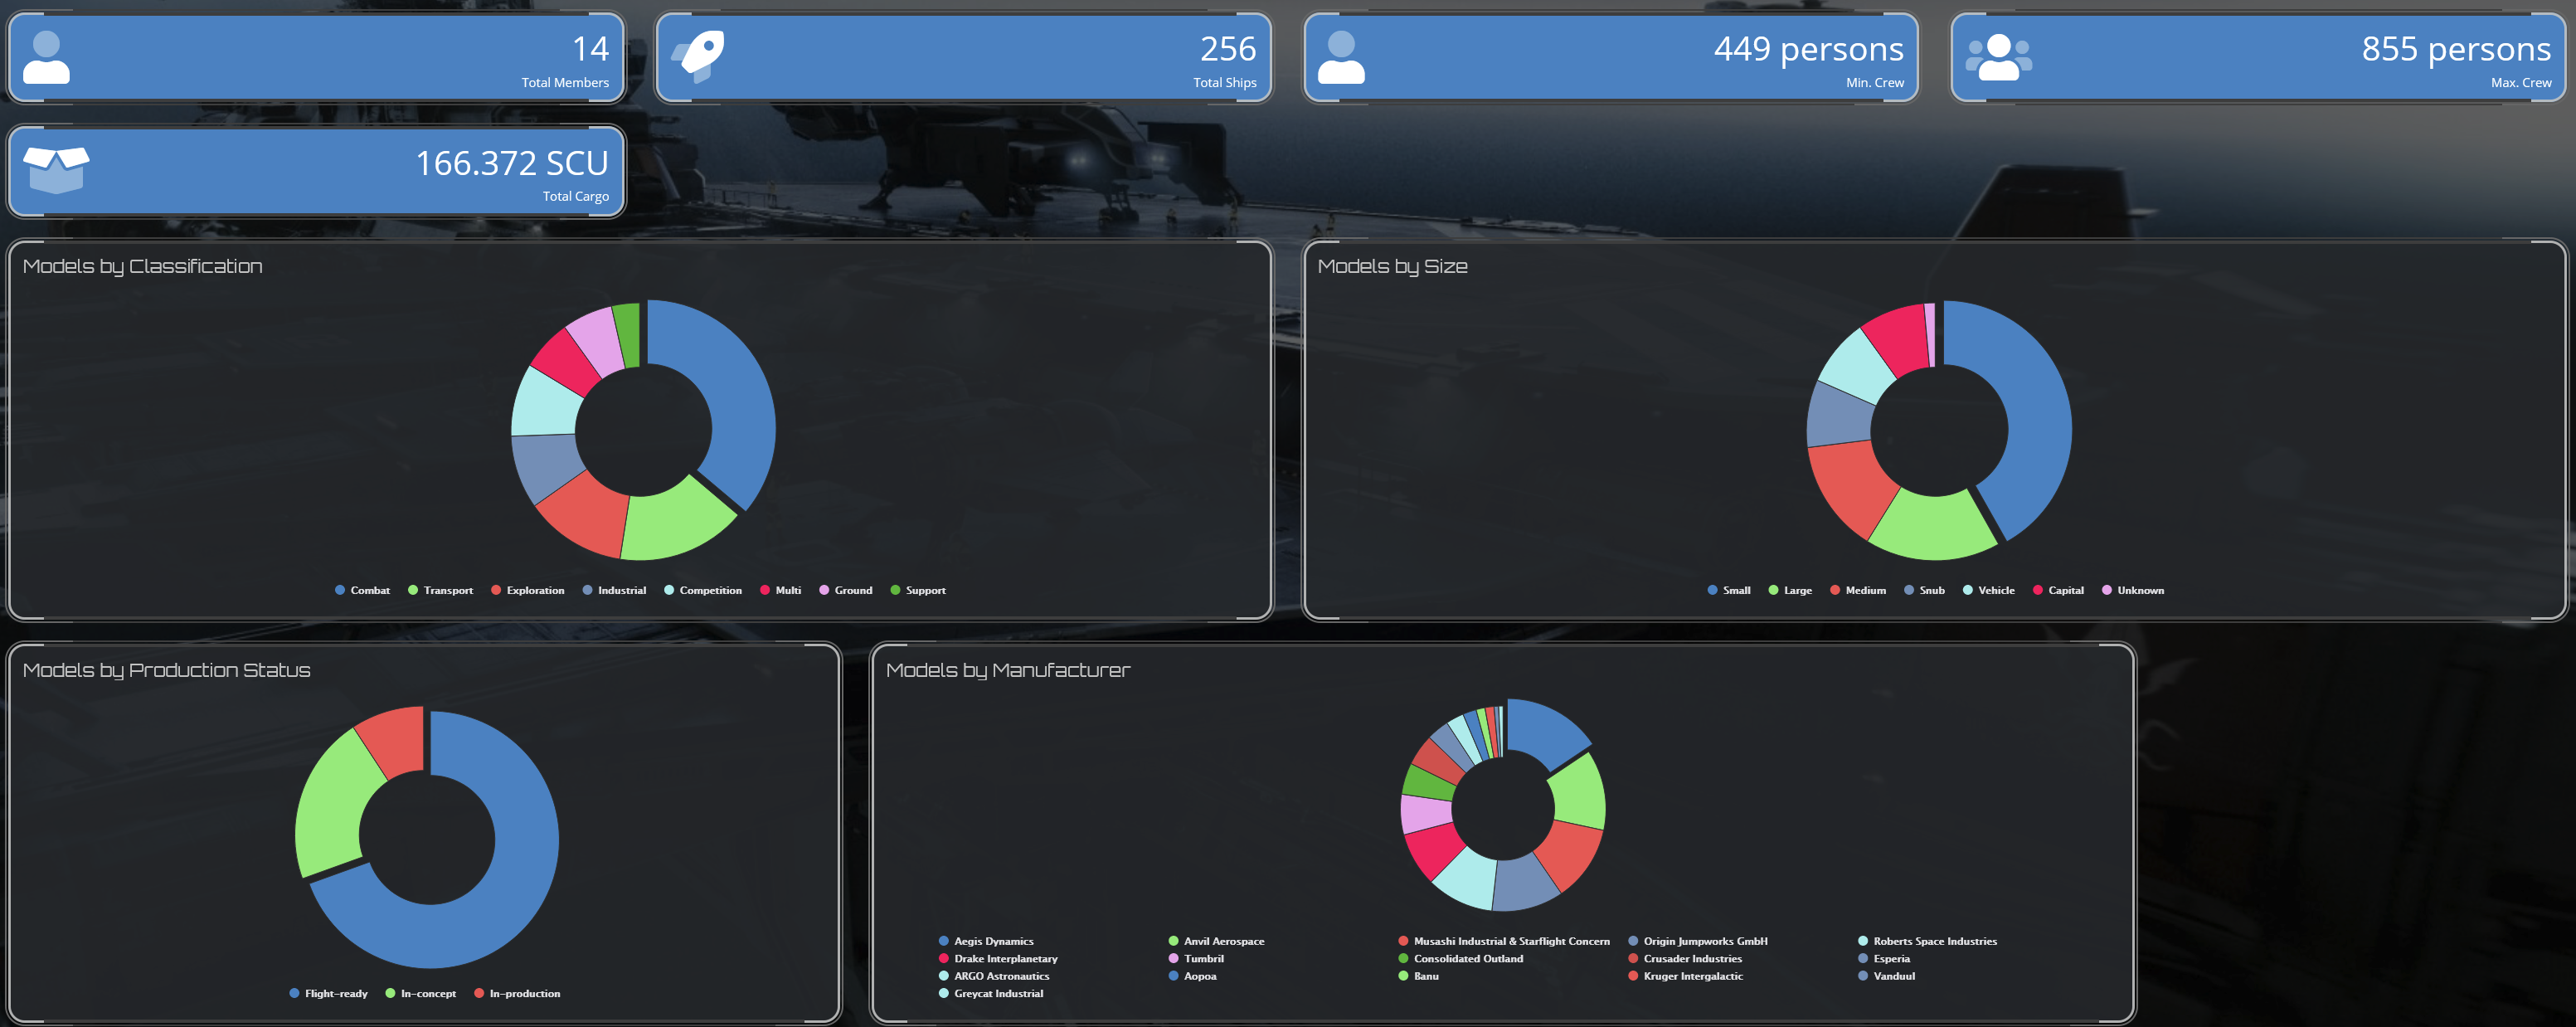The width and height of the screenshot is (2576, 1027).
Task: Toggle Roberts Space Industries legend entry
Action: (x=1934, y=941)
